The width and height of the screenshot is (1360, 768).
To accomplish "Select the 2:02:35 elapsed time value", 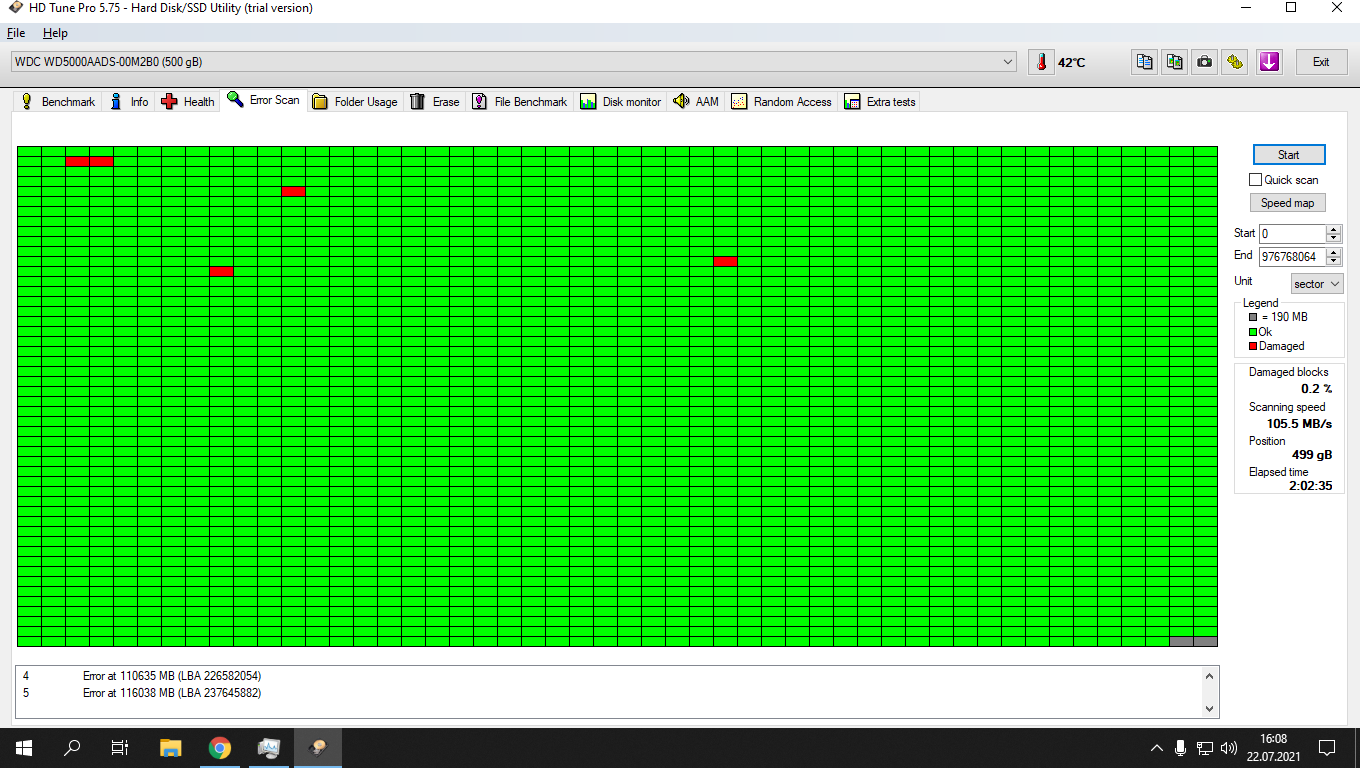I will tap(1310, 486).
